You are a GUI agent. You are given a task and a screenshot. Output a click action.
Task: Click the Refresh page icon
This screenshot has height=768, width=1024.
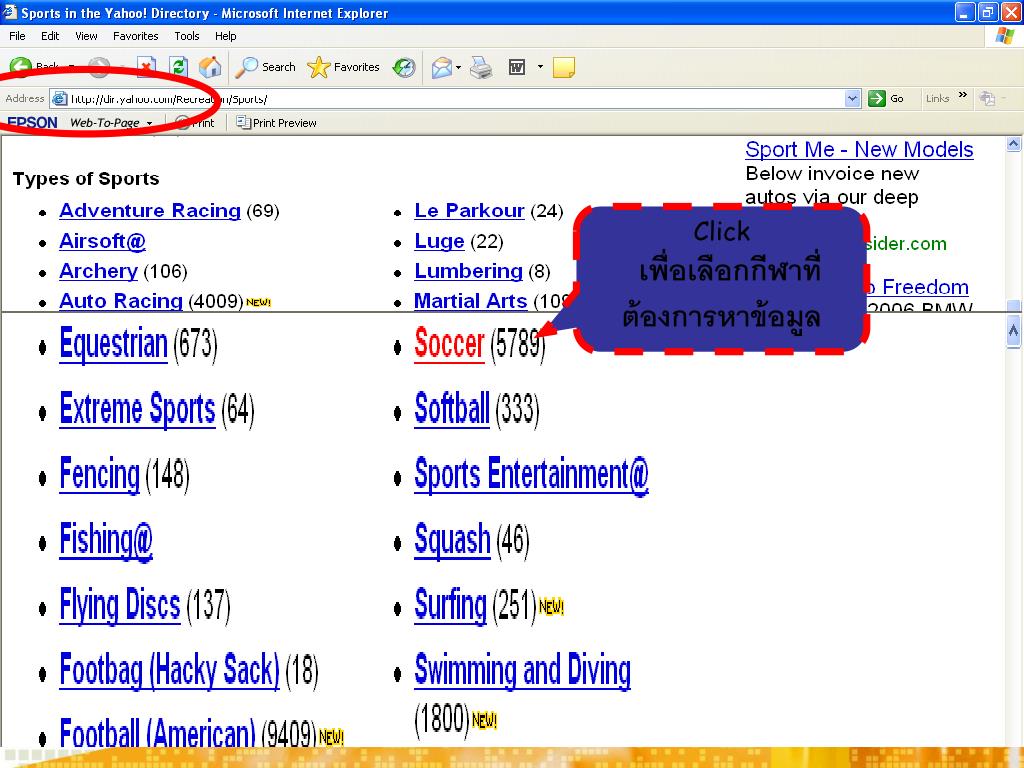tap(178, 67)
